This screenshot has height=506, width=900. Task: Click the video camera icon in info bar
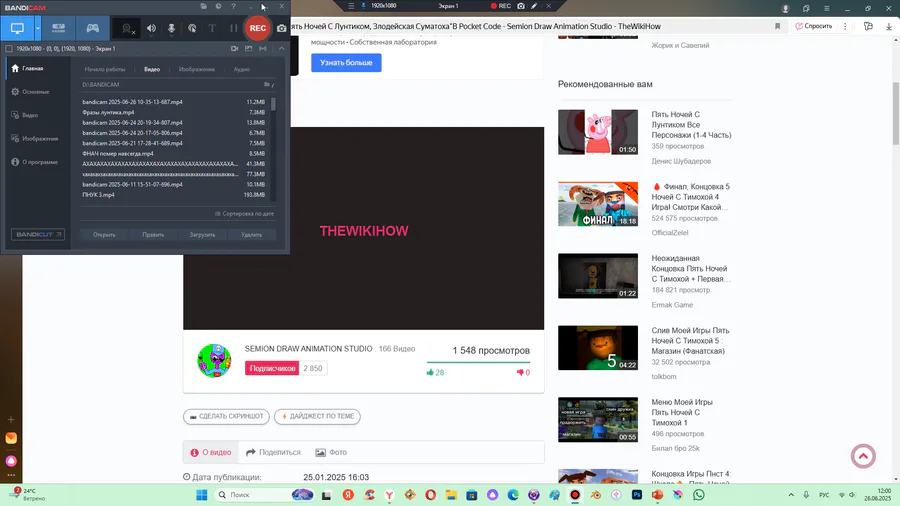click(234, 49)
